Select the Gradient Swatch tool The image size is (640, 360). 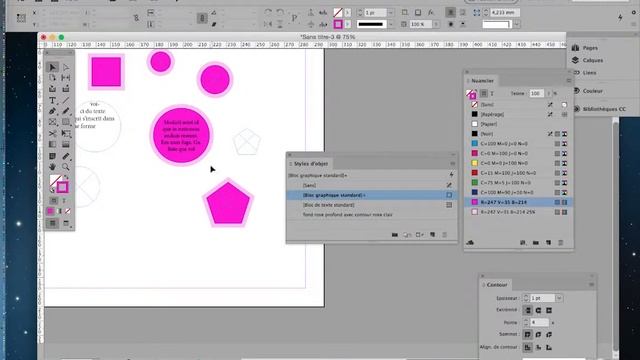pyautogui.click(x=52, y=144)
